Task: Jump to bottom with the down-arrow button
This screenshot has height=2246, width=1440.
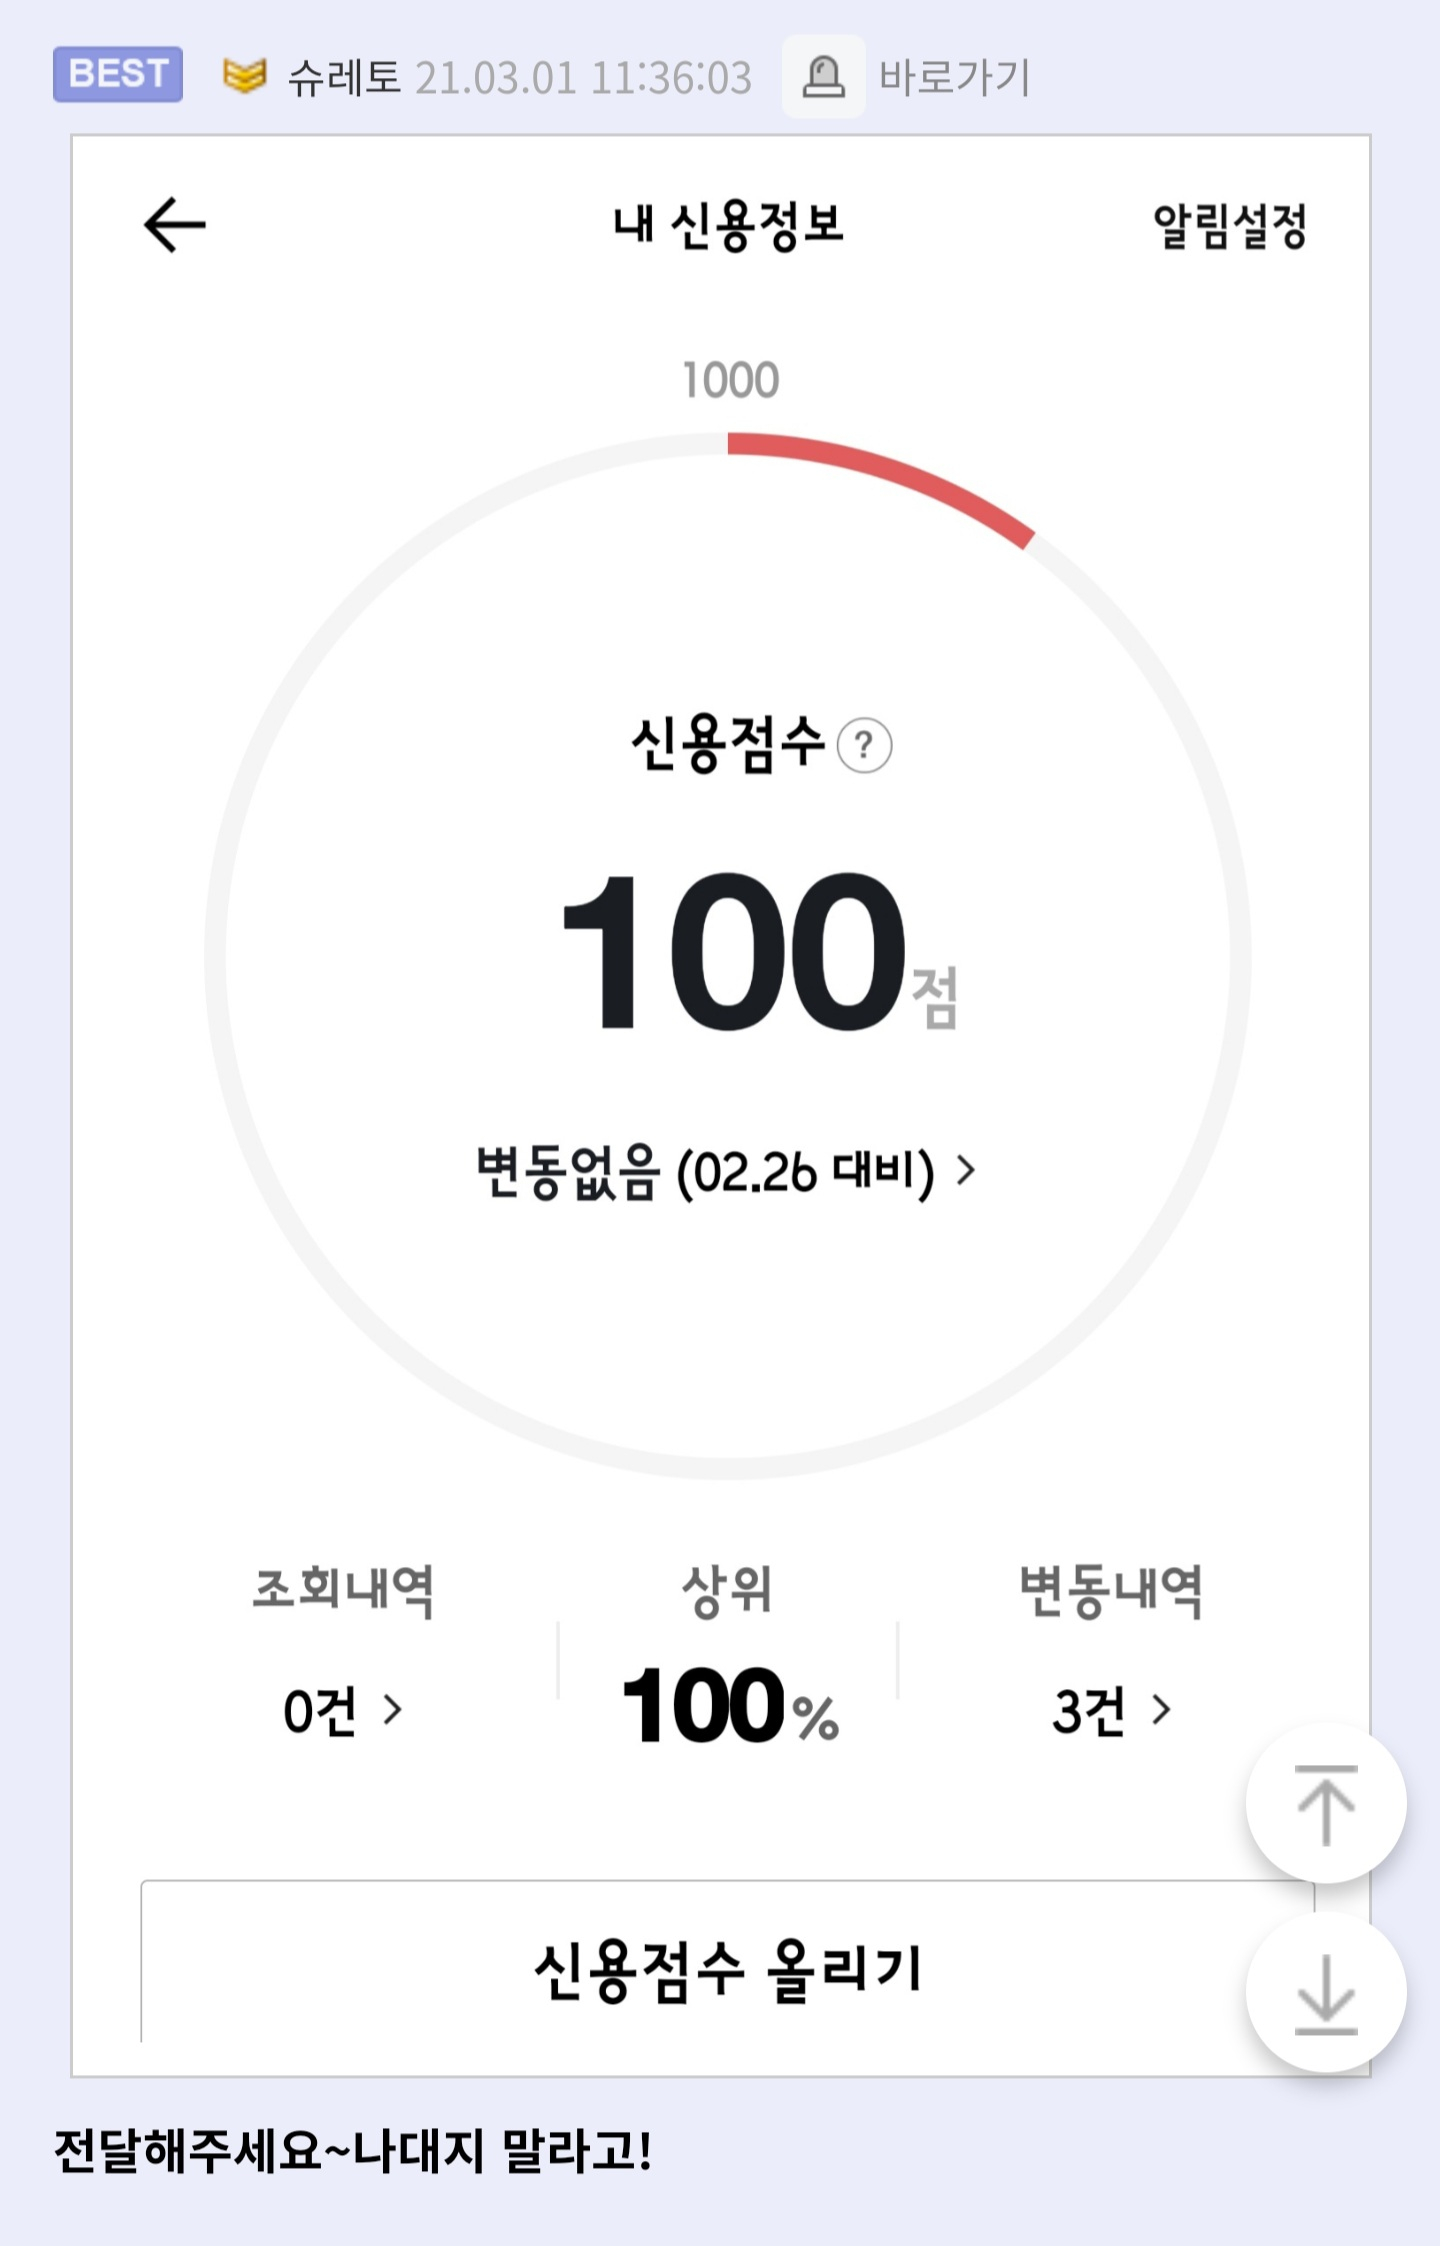Action: pos(1326,1992)
